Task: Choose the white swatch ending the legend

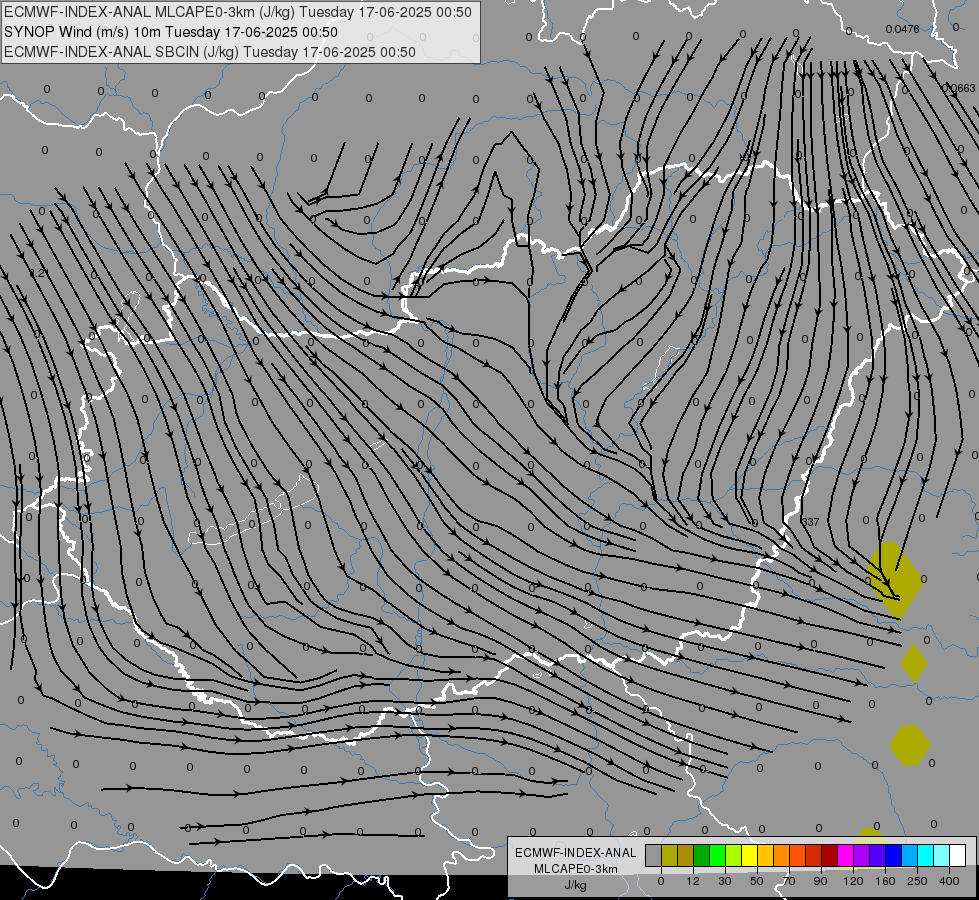Action: (x=958, y=856)
